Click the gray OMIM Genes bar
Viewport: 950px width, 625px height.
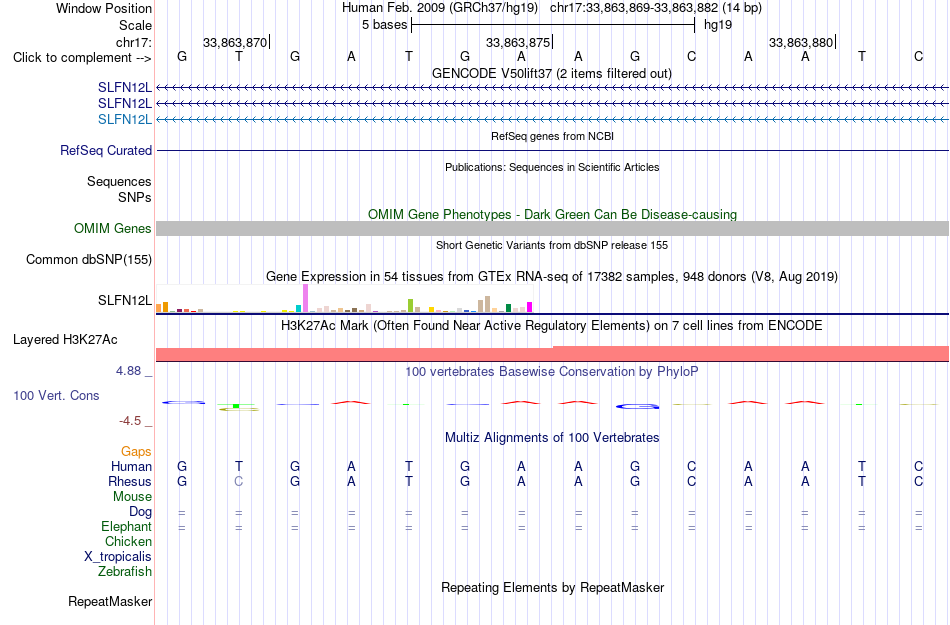[553, 228]
